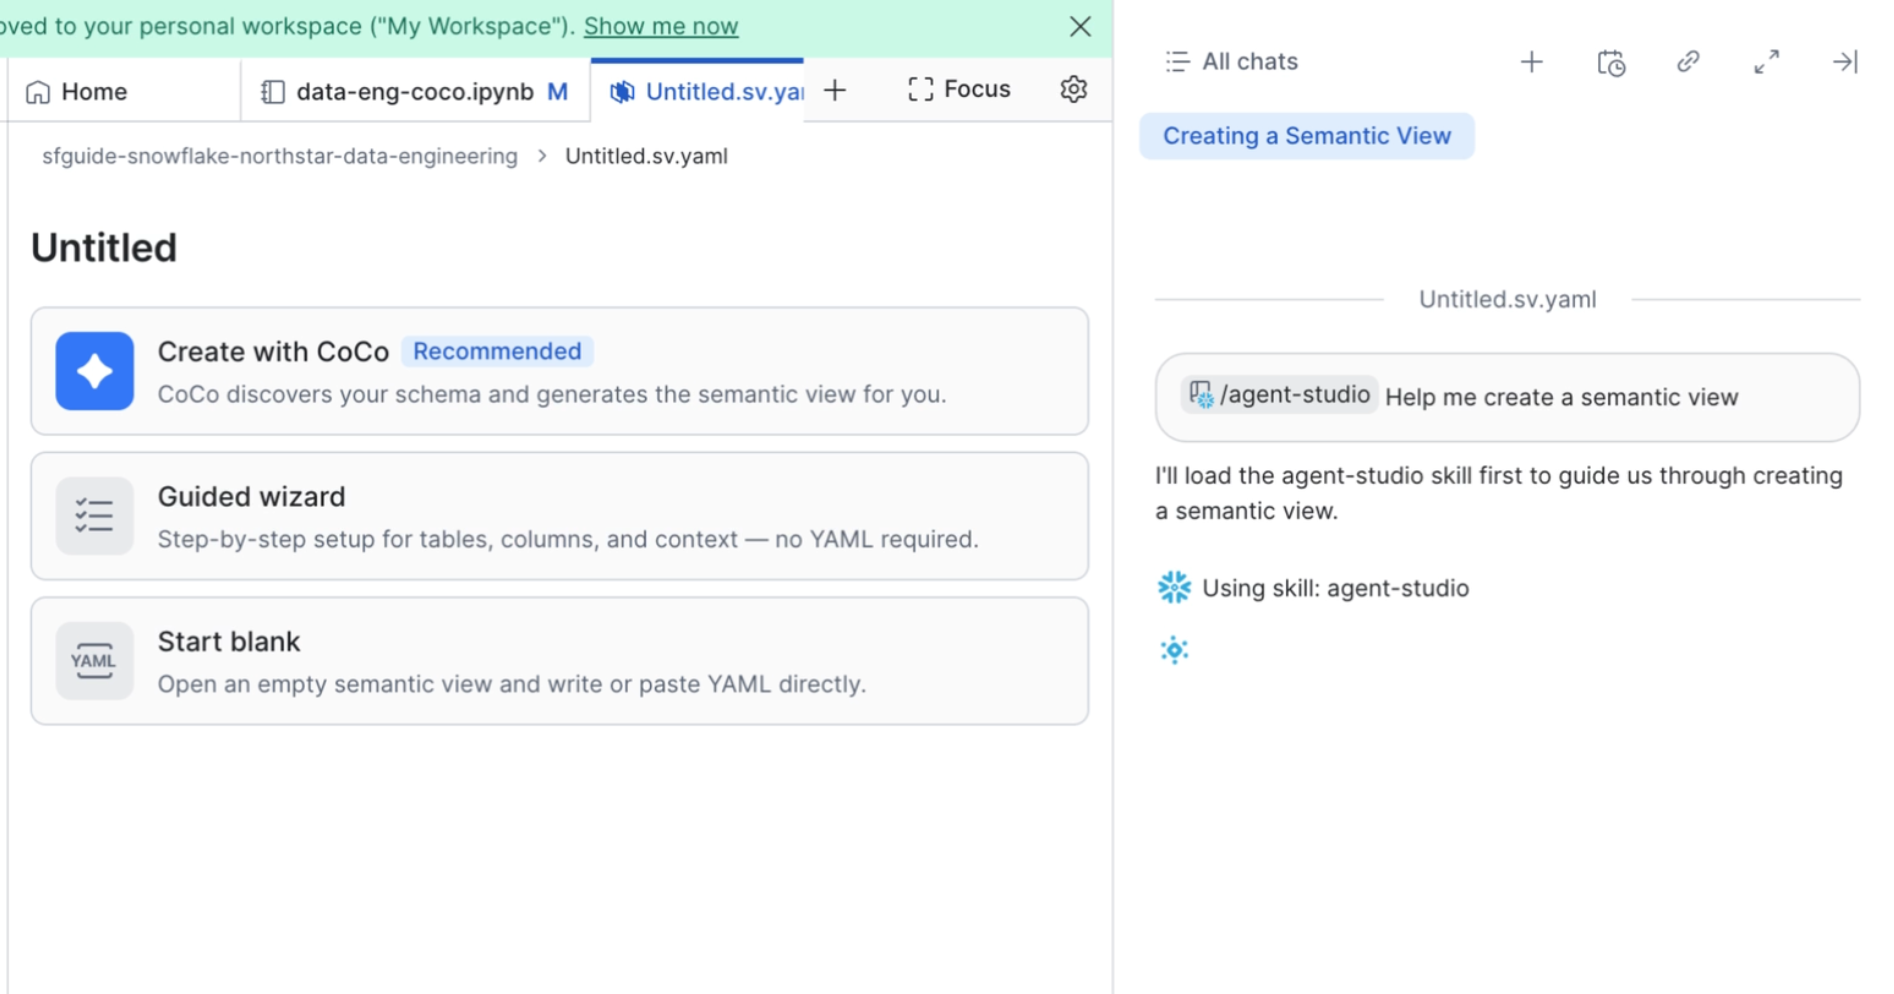This screenshot has height=994, width=1894.
Task: Open the All chats list
Action: 1232,62
